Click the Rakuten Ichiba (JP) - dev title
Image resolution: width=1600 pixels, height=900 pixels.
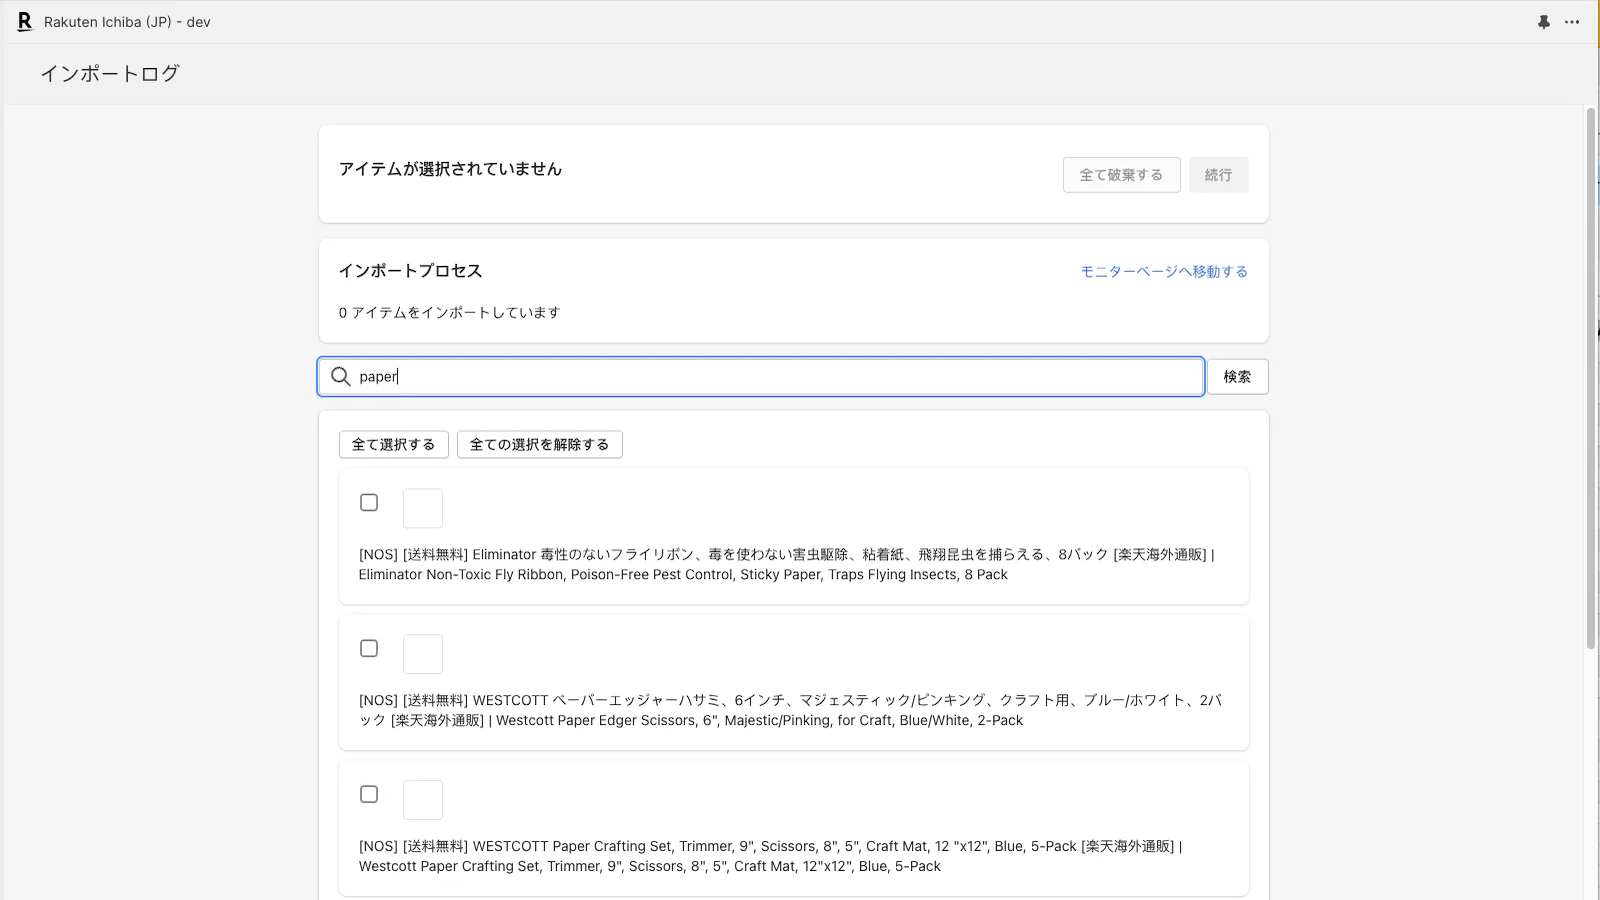click(127, 22)
